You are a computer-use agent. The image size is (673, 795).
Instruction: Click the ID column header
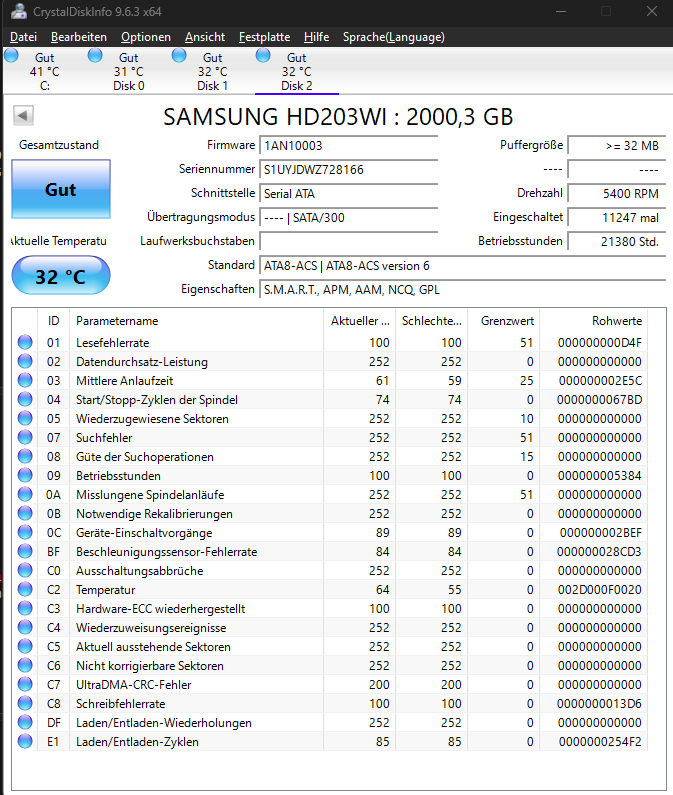coord(53,320)
